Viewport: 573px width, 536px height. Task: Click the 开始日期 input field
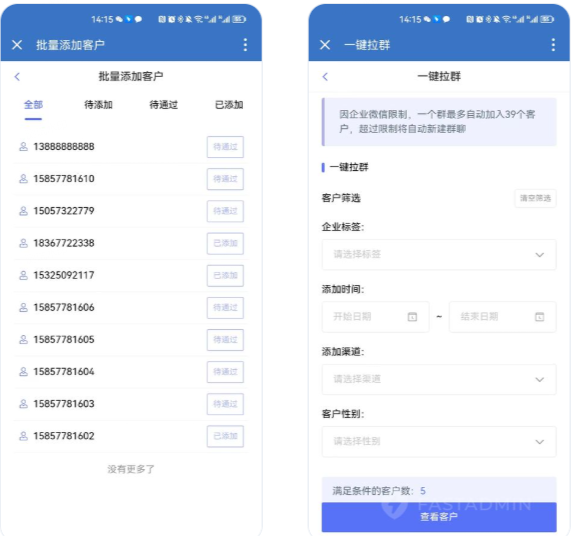pyautogui.click(x=375, y=317)
